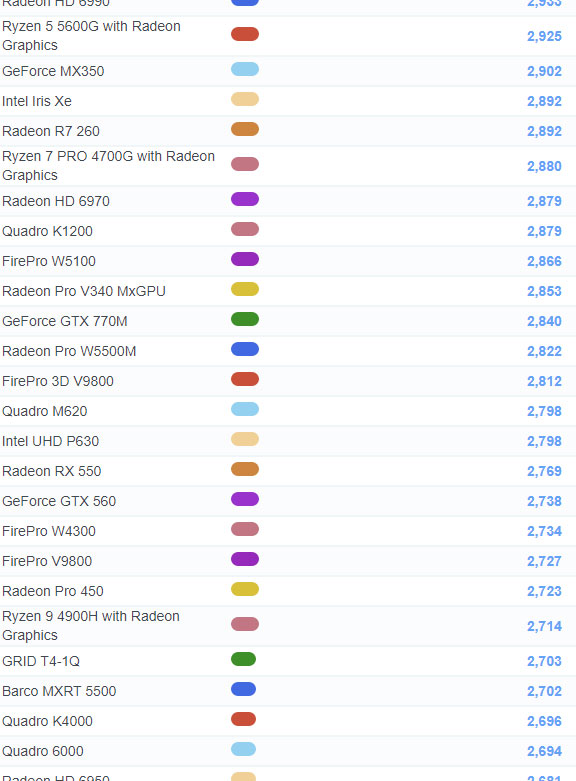Click the yellow swatch beside Radeon Pro 450
576x781 pixels.
click(245, 589)
